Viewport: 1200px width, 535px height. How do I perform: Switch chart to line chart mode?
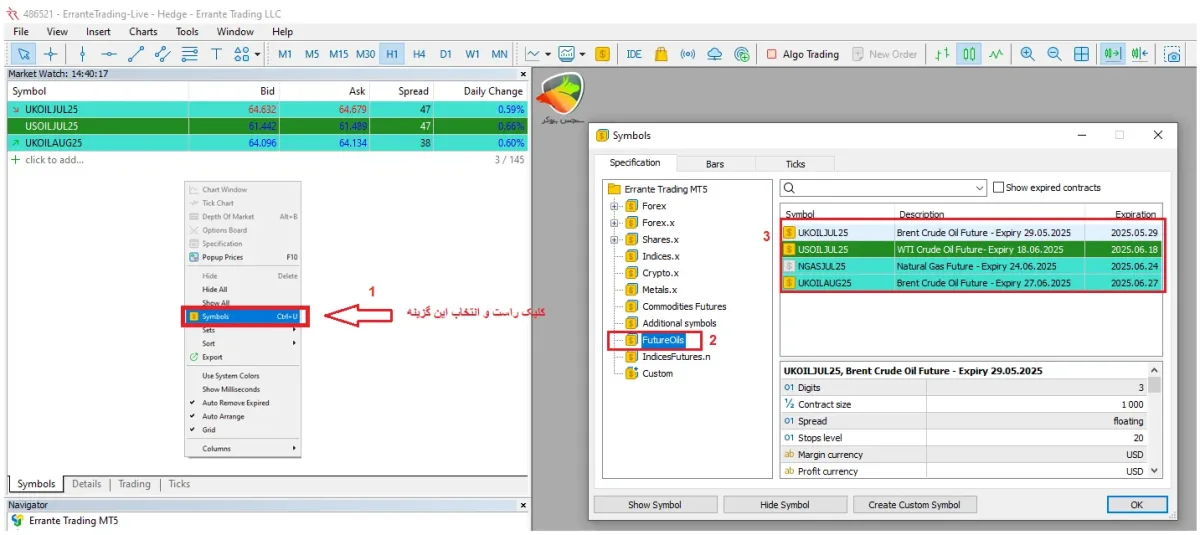click(x=996, y=54)
